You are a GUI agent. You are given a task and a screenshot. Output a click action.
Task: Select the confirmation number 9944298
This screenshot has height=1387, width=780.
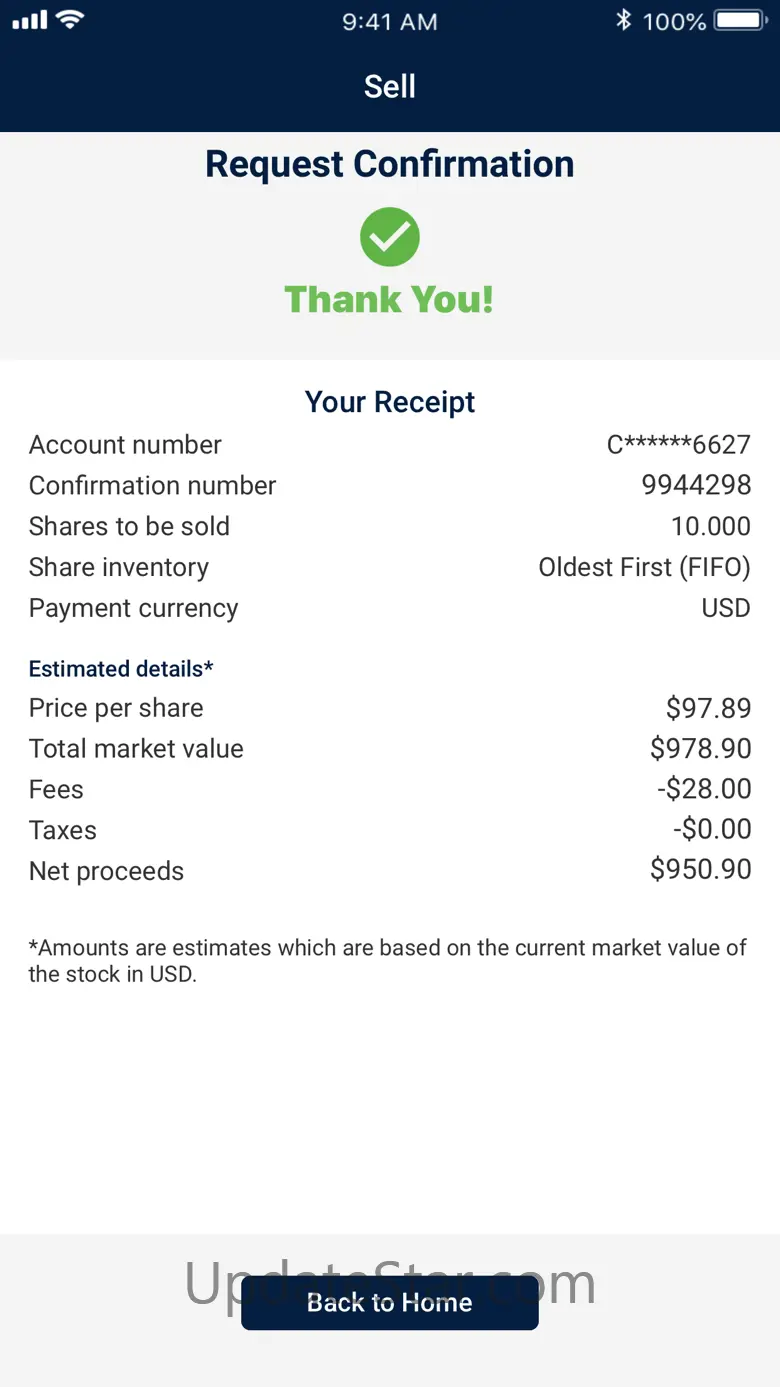[696, 485]
